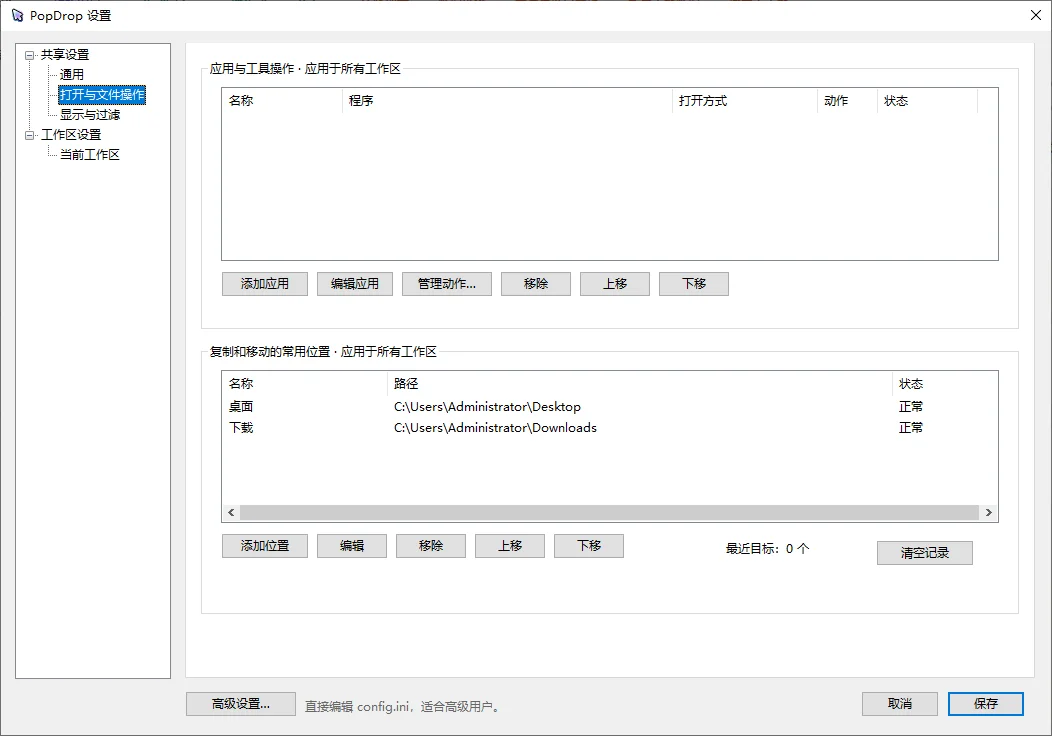
Task: Click the 打开方式 column header
Action: coord(745,101)
